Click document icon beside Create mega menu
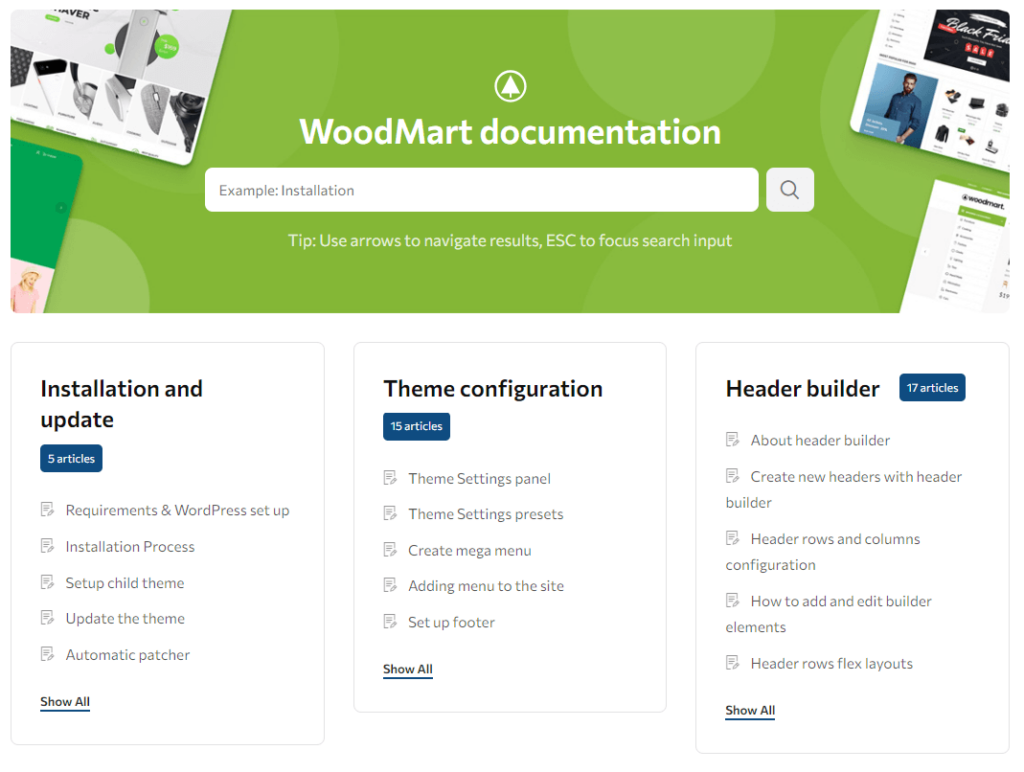Screen dimensions: 1024x772 click(390, 550)
